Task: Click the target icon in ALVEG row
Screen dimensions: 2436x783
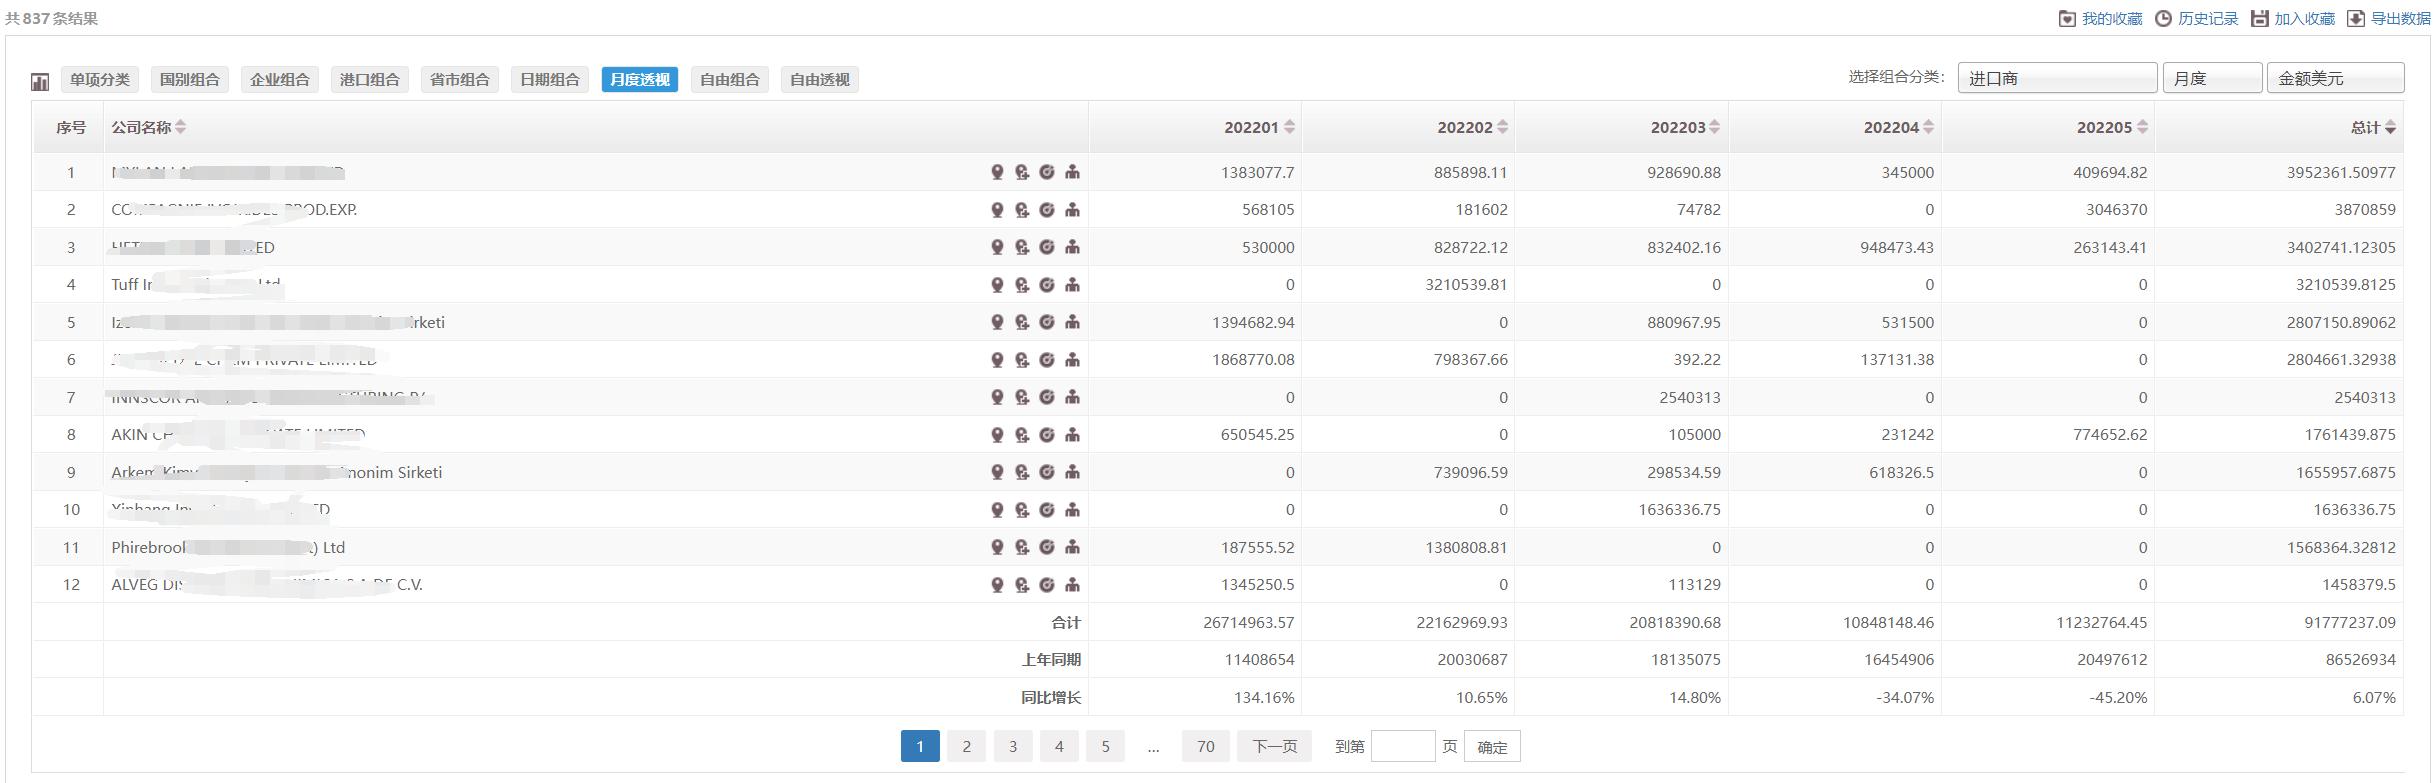Action: 1047,585
